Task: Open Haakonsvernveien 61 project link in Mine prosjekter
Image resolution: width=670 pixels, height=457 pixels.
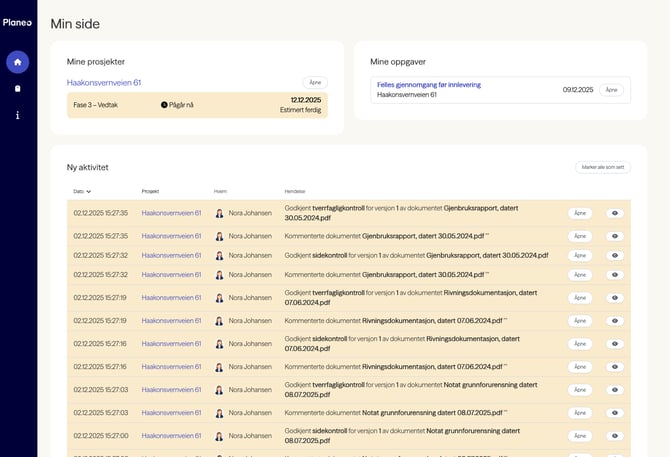Action: [x=104, y=83]
